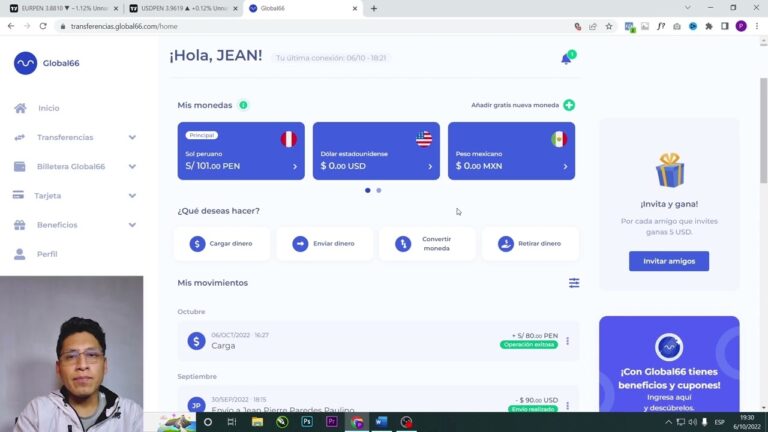Open the options menu for the Carga movement

pyautogui.click(x=567, y=340)
